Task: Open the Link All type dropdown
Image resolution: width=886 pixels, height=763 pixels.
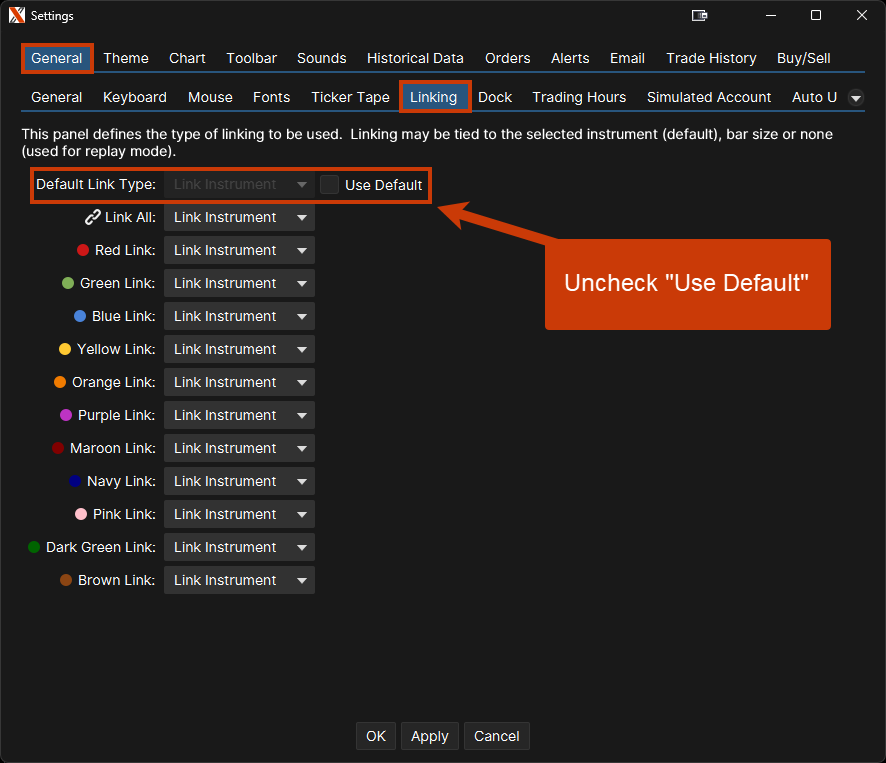Action: click(x=239, y=217)
